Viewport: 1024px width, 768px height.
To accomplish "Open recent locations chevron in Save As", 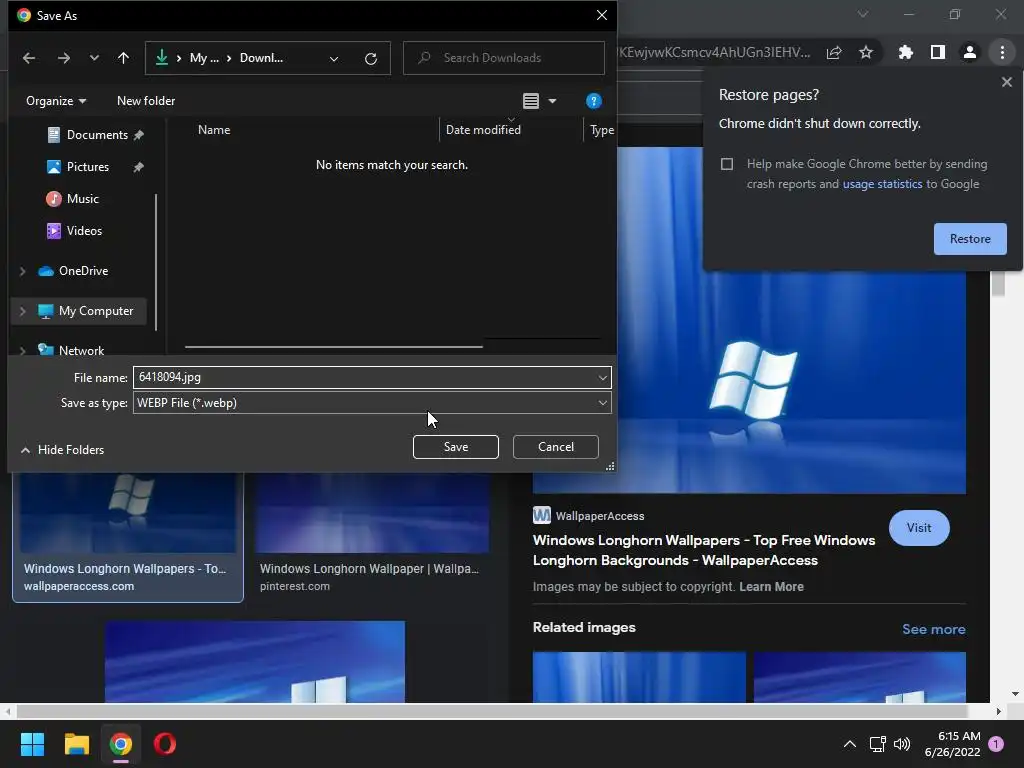I will [94, 58].
